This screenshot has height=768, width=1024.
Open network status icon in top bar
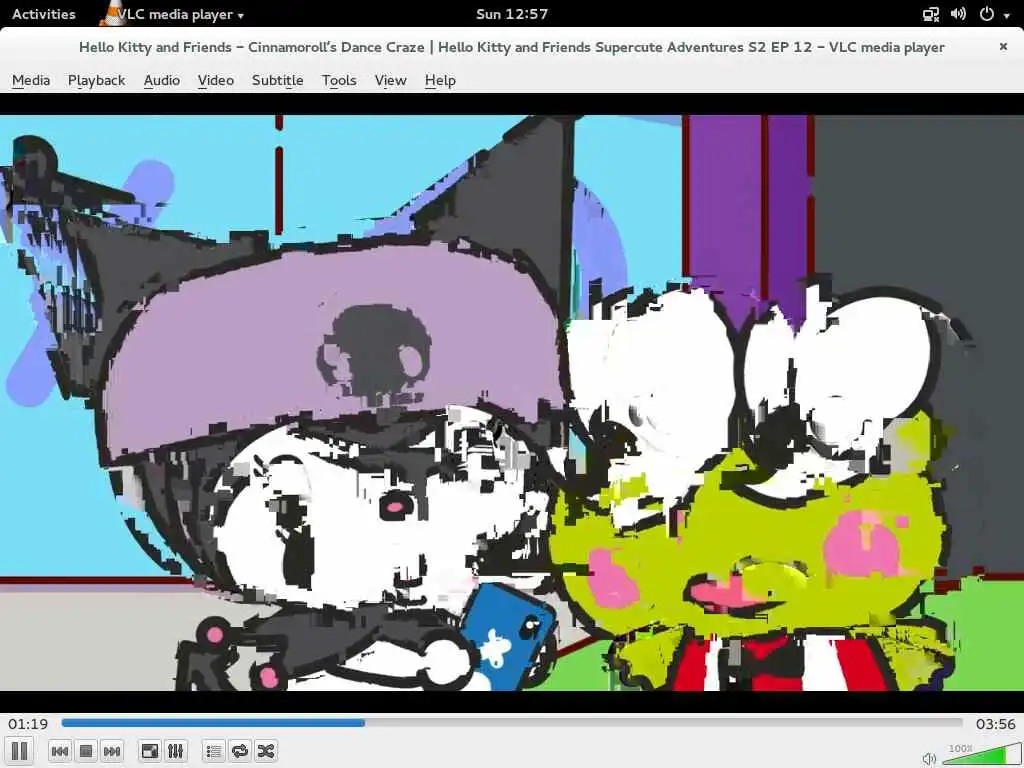[931, 14]
